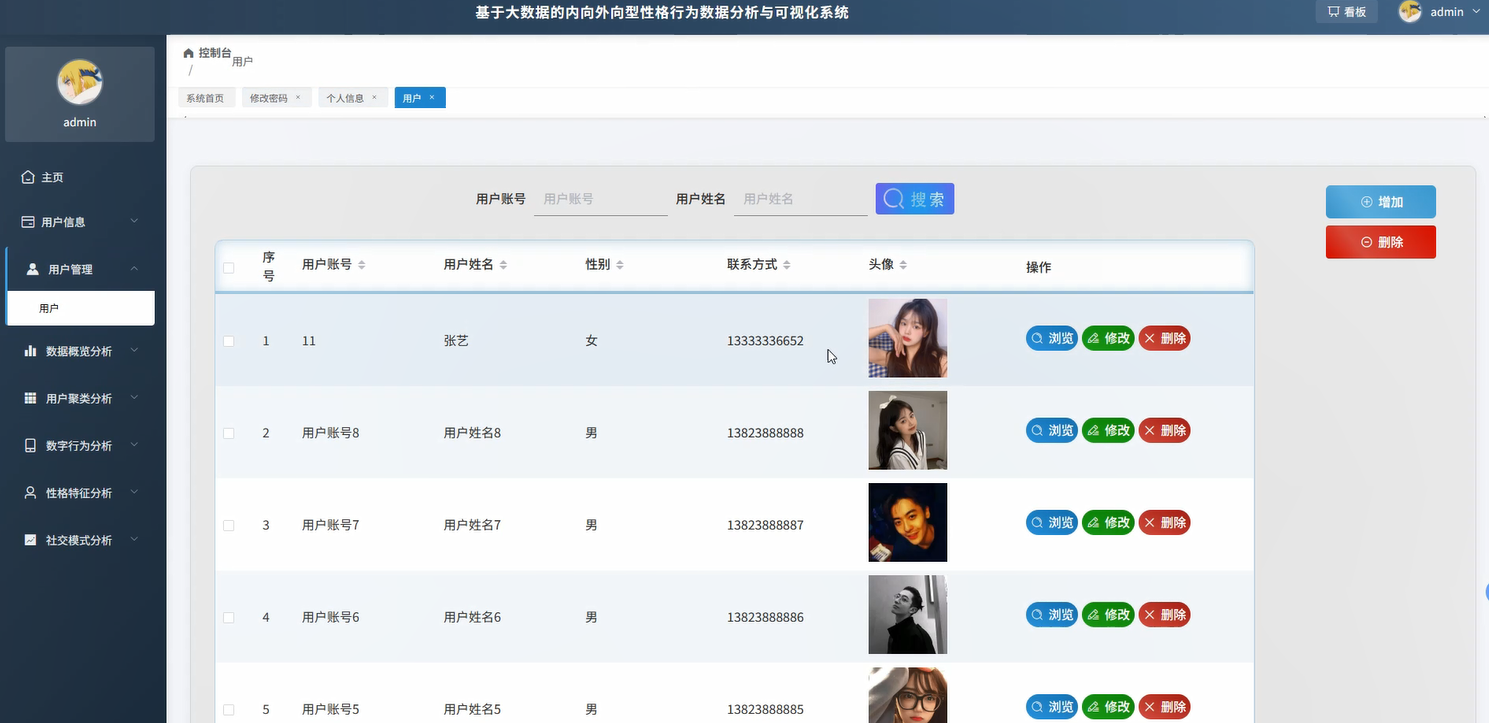This screenshot has width=1489, height=723.
Task: Select the phone number 13333336652
Action: click(765, 341)
